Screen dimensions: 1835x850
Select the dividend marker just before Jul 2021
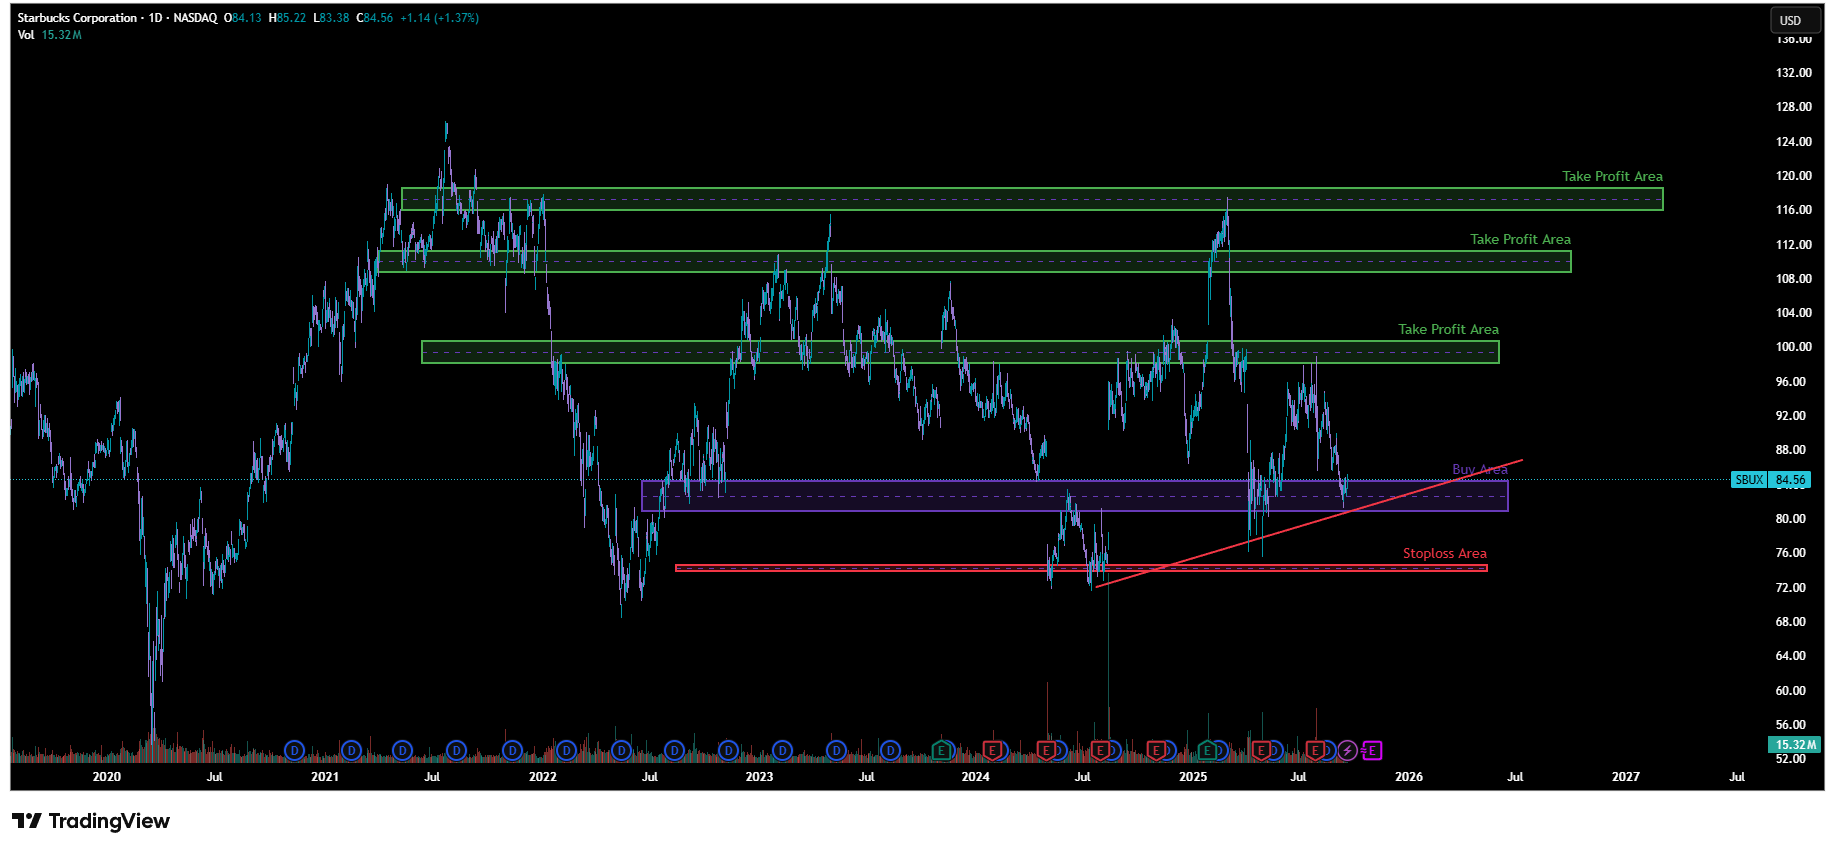coord(402,750)
